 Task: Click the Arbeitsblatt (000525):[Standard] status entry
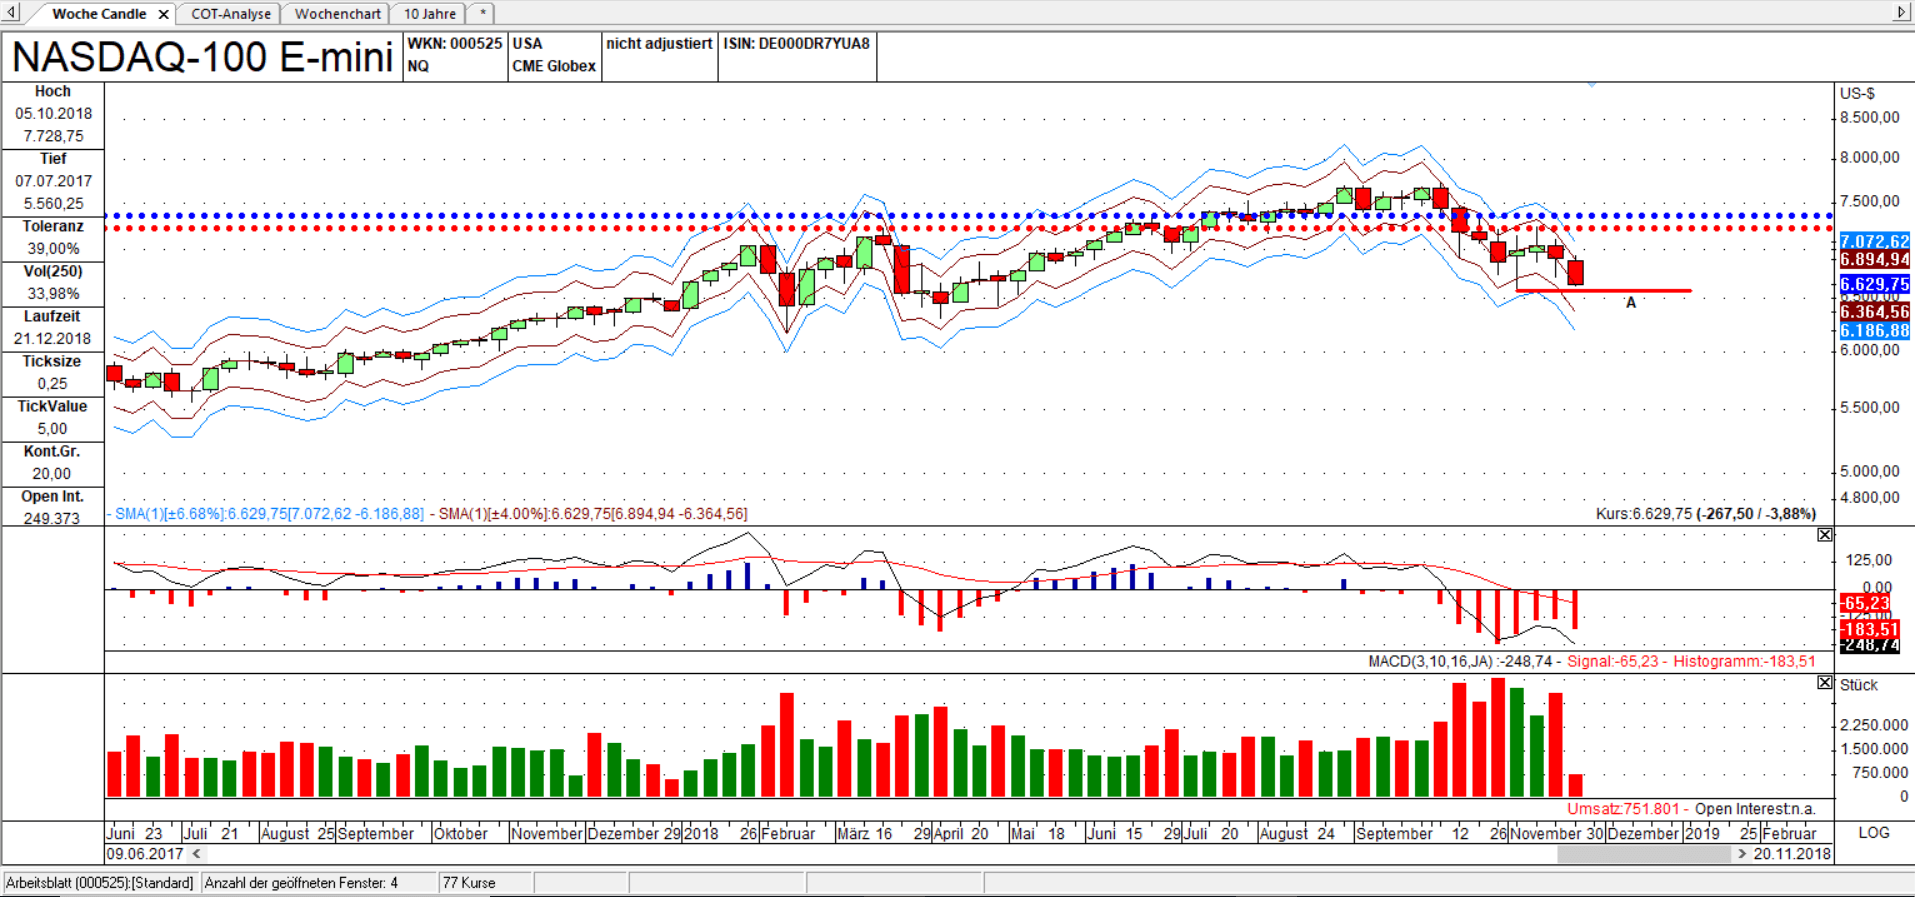point(100,882)
